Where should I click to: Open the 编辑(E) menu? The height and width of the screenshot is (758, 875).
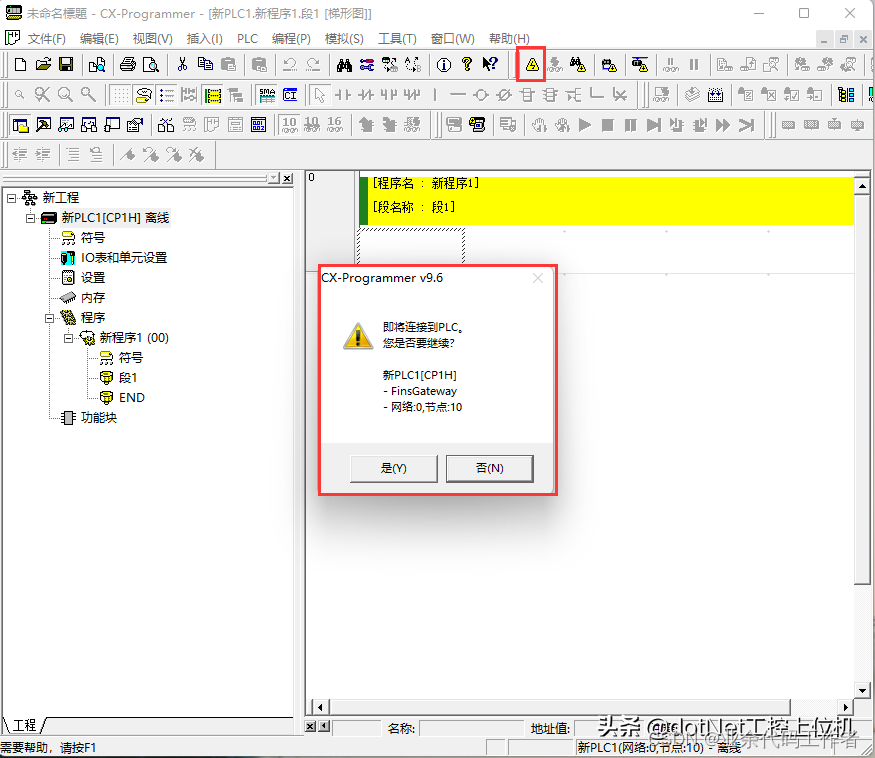point(99,39)
